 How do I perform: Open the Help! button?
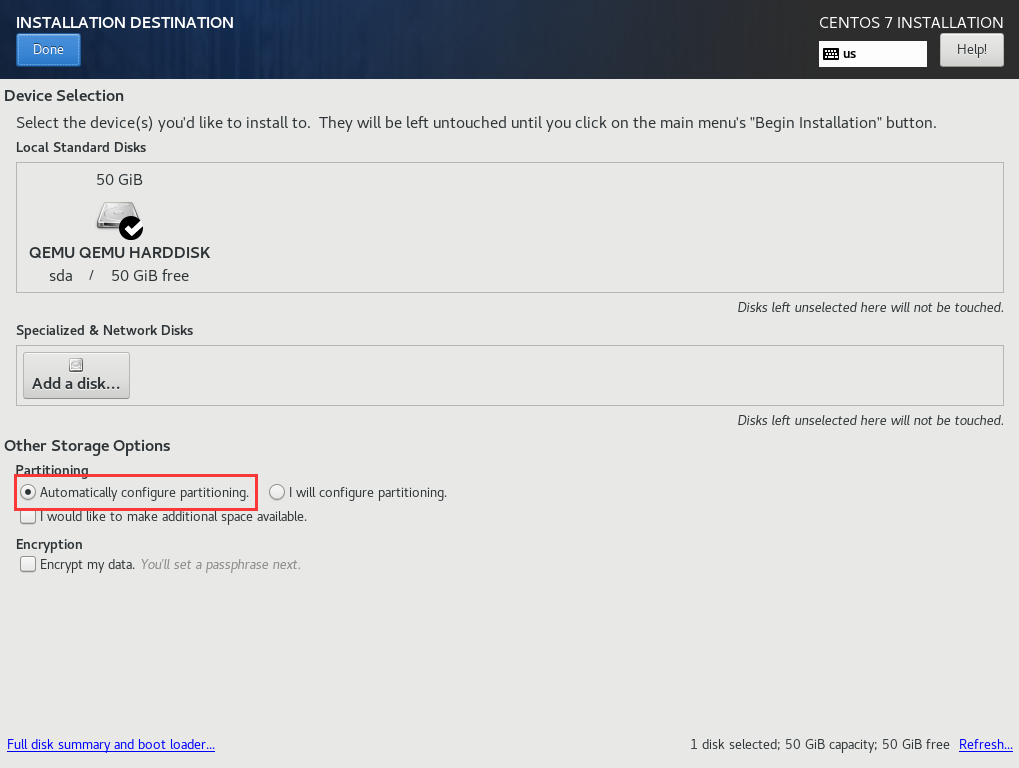click(972, 50)
